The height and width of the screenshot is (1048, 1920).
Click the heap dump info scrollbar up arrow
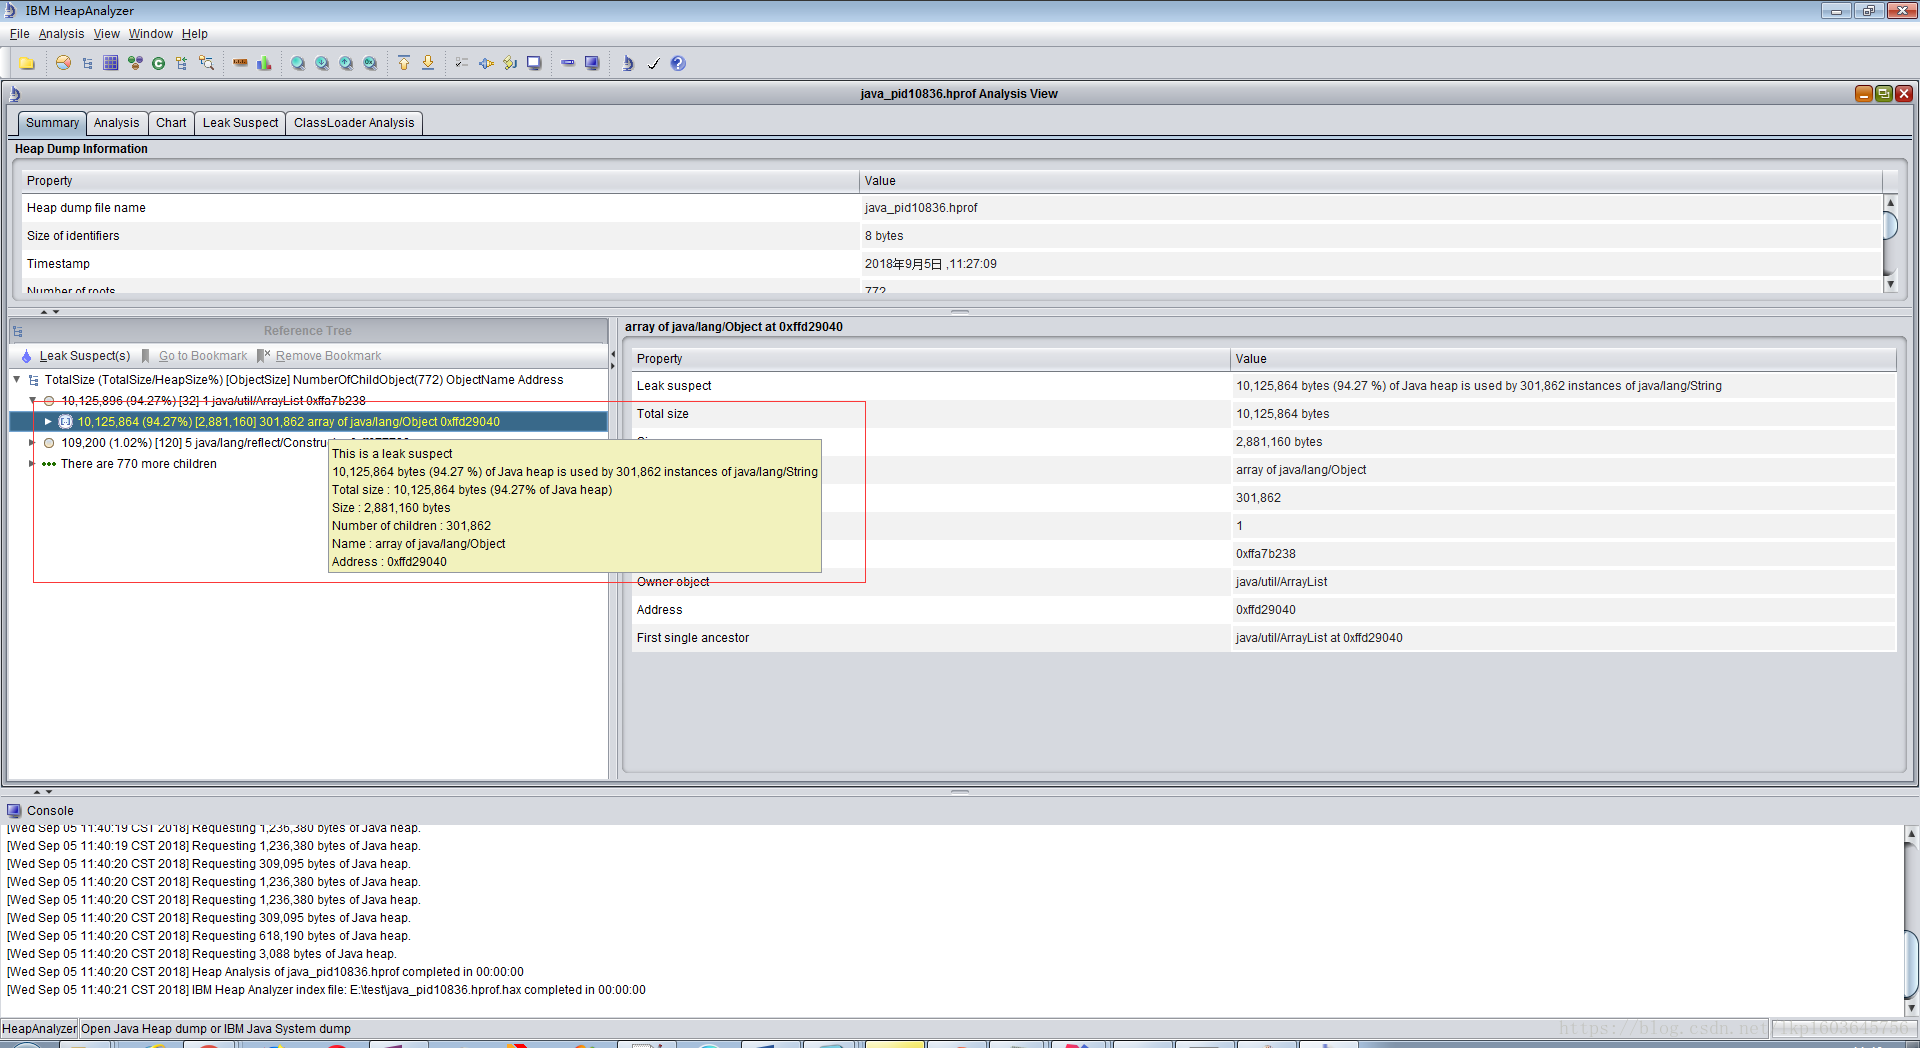(1890, 202)
